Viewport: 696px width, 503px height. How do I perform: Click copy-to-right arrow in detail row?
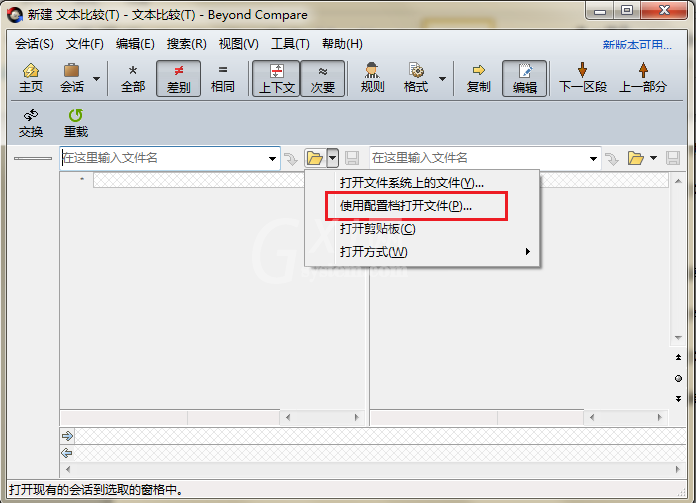(x=67, y=436)
